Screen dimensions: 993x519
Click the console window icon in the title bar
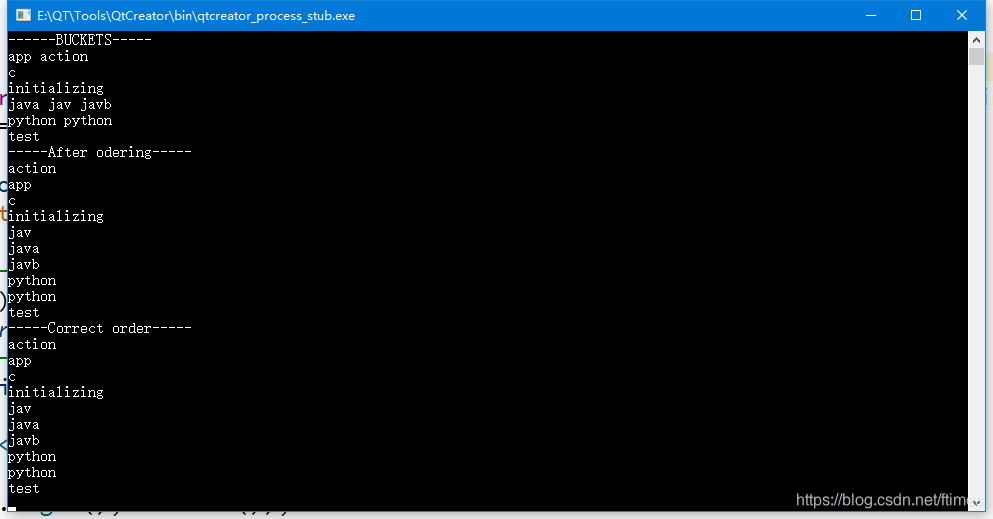pos(23,15)
